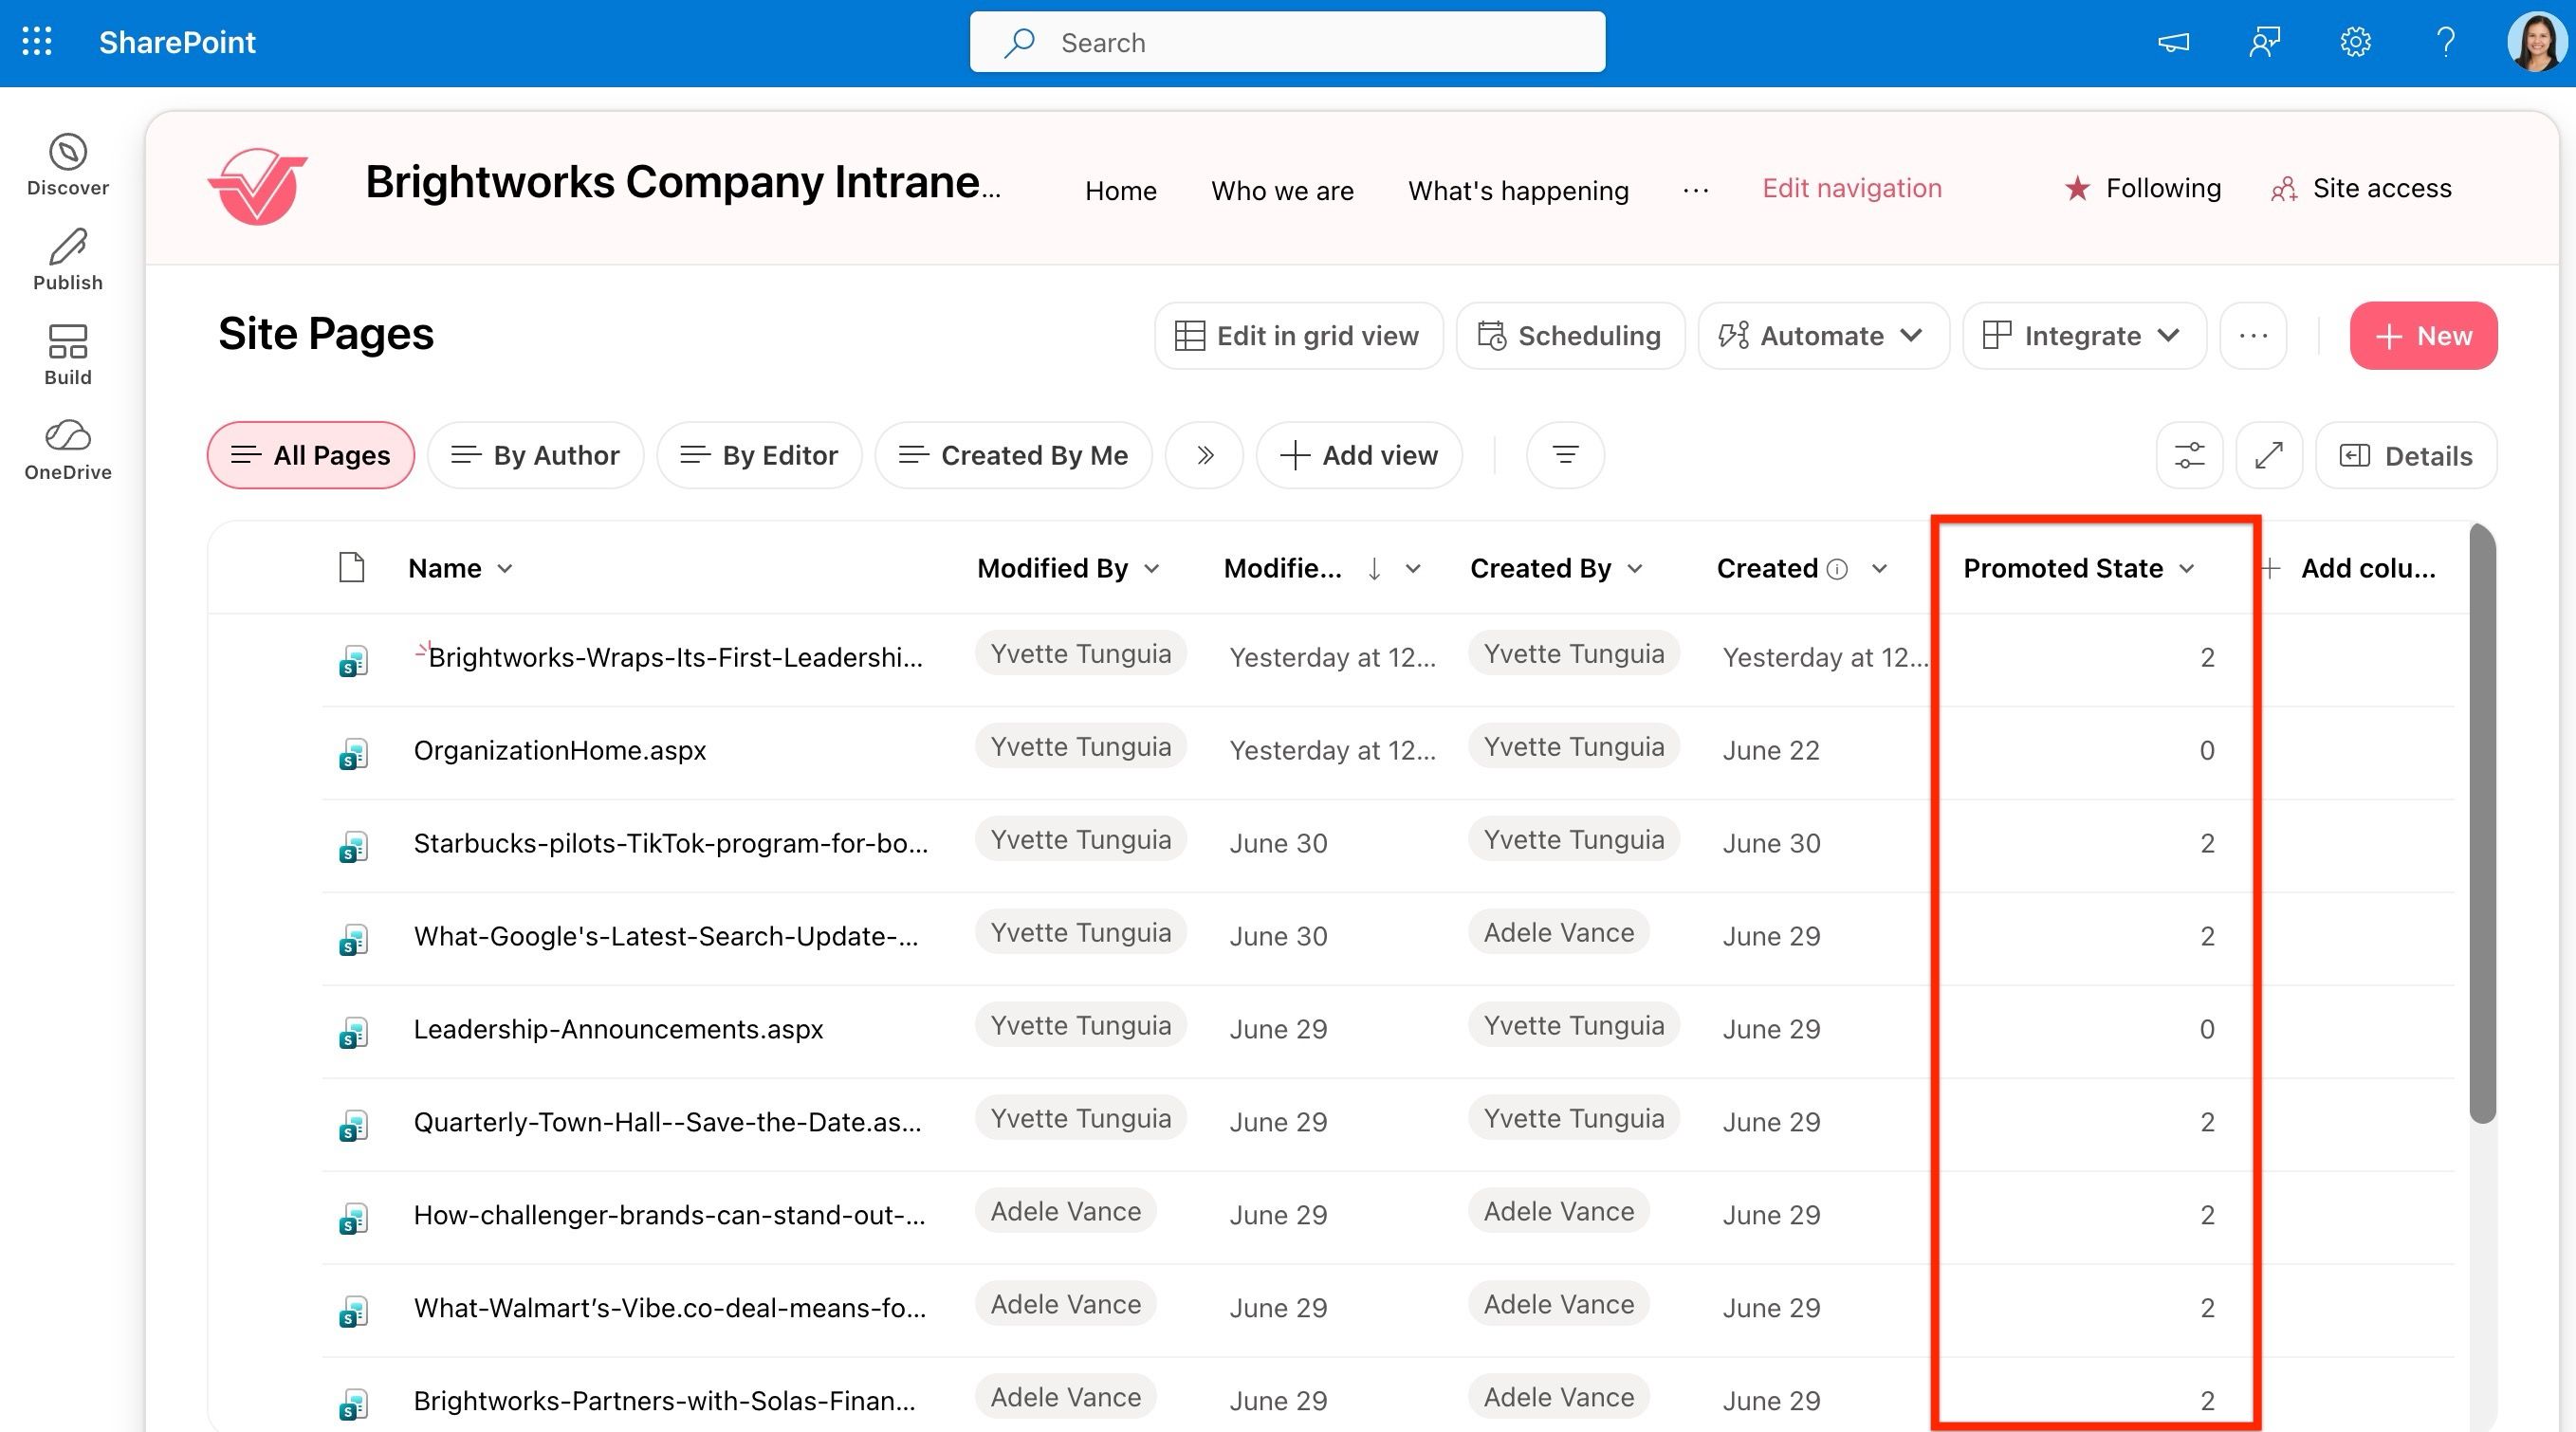Open What-Walmart's-Vibe.co-deal page

coord(669,1308)
